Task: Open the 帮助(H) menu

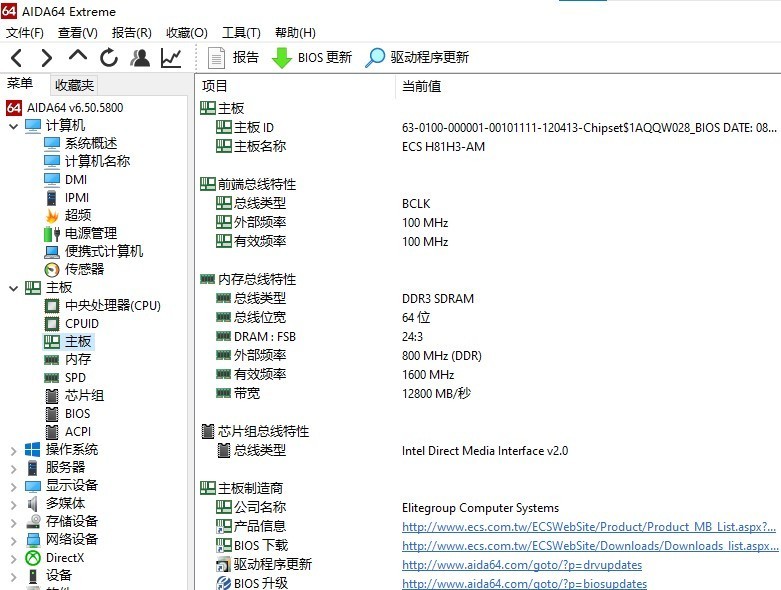Action: pos(295,33)
